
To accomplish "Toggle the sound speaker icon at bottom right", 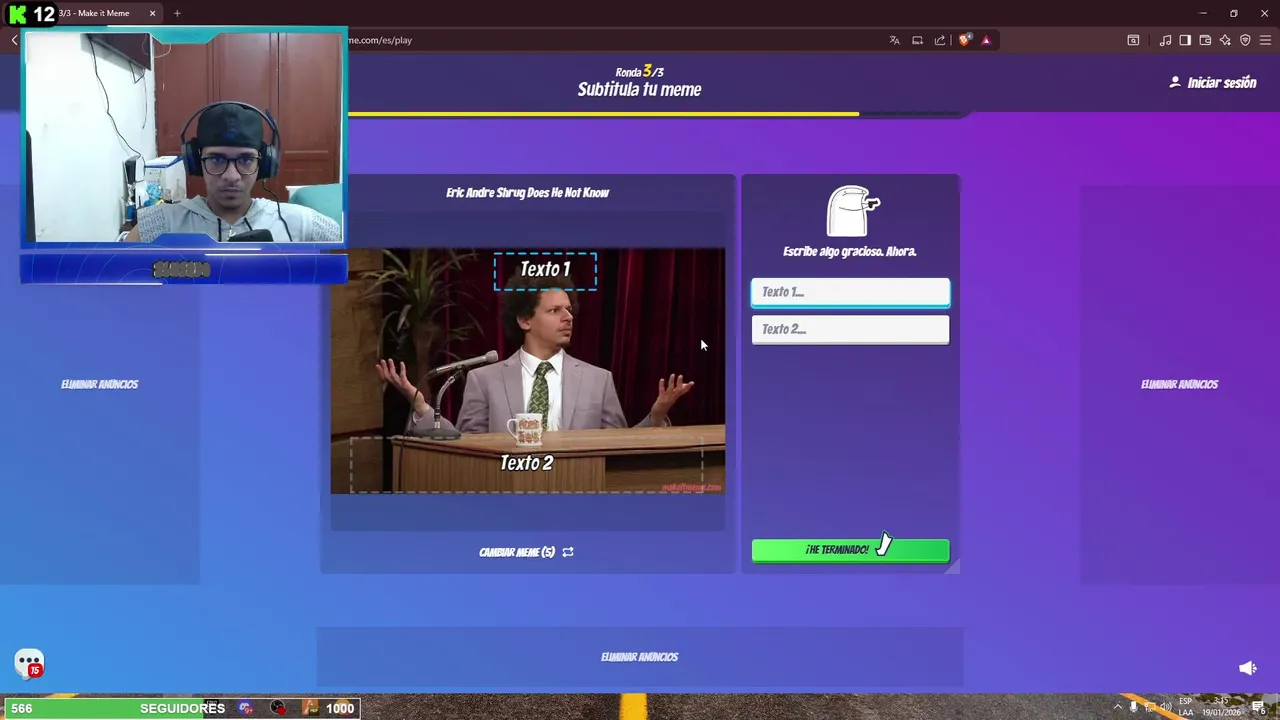I will point(1247,668).
